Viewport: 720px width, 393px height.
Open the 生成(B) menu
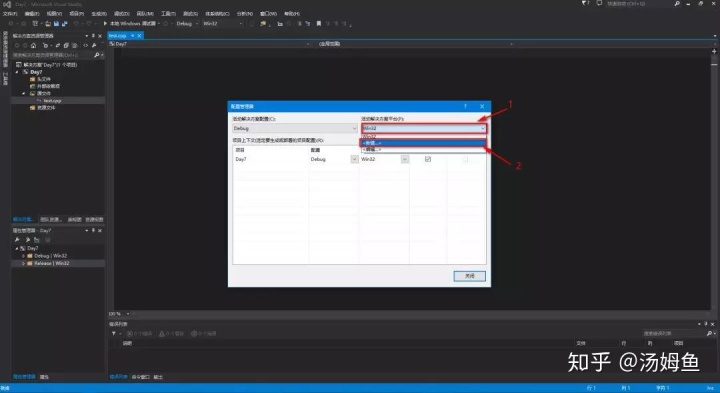tap(99, 14)
